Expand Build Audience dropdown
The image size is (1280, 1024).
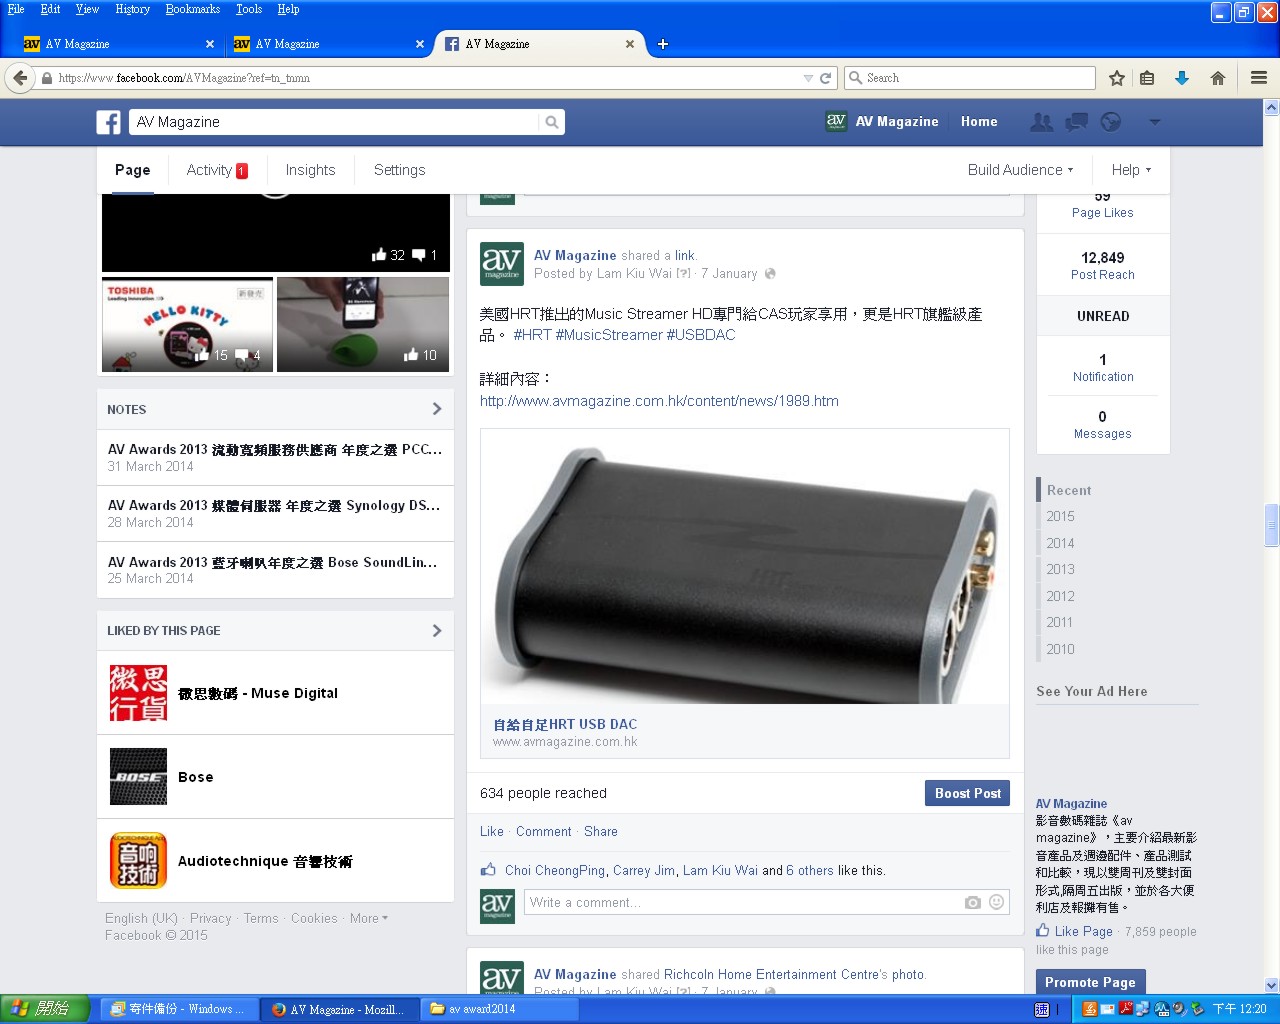coord(1020,170)
